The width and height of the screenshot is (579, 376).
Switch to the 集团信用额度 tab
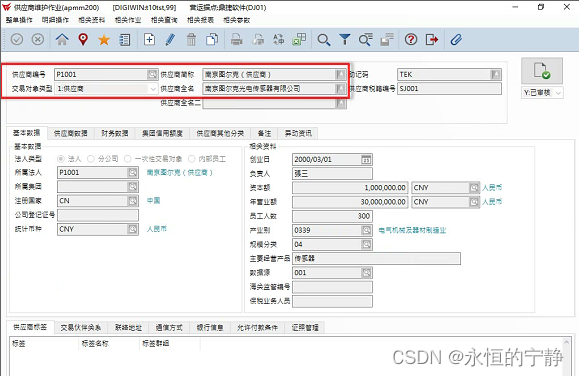(x=162, y=133)
